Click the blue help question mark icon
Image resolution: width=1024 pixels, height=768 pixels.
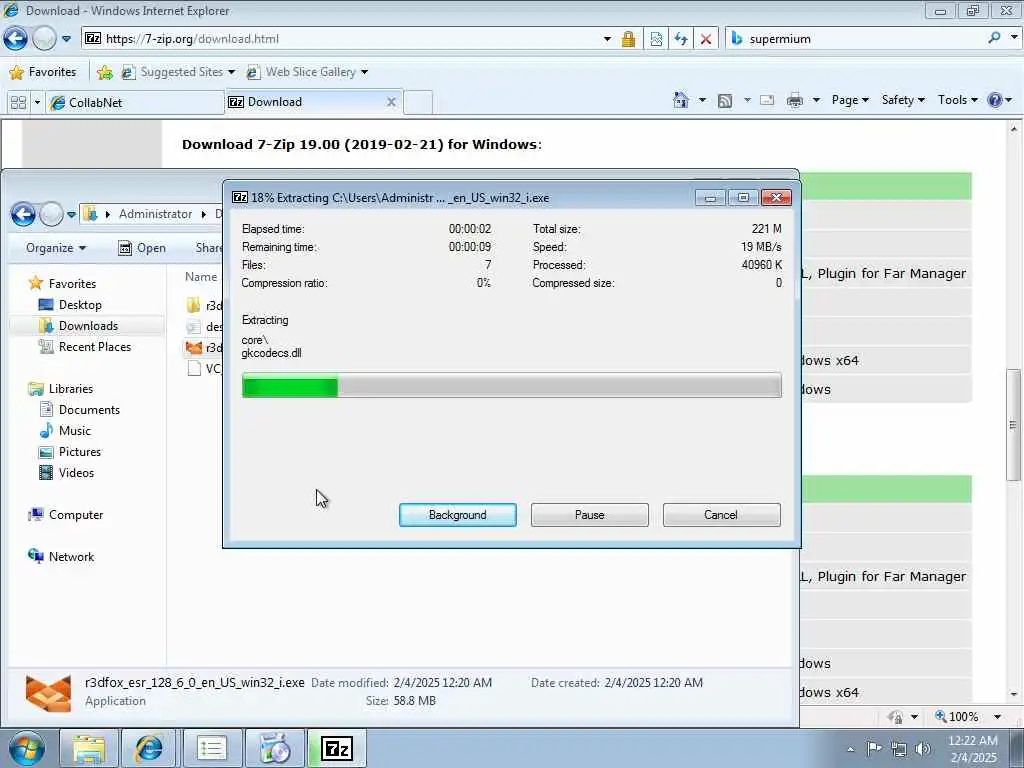point(995,100)
